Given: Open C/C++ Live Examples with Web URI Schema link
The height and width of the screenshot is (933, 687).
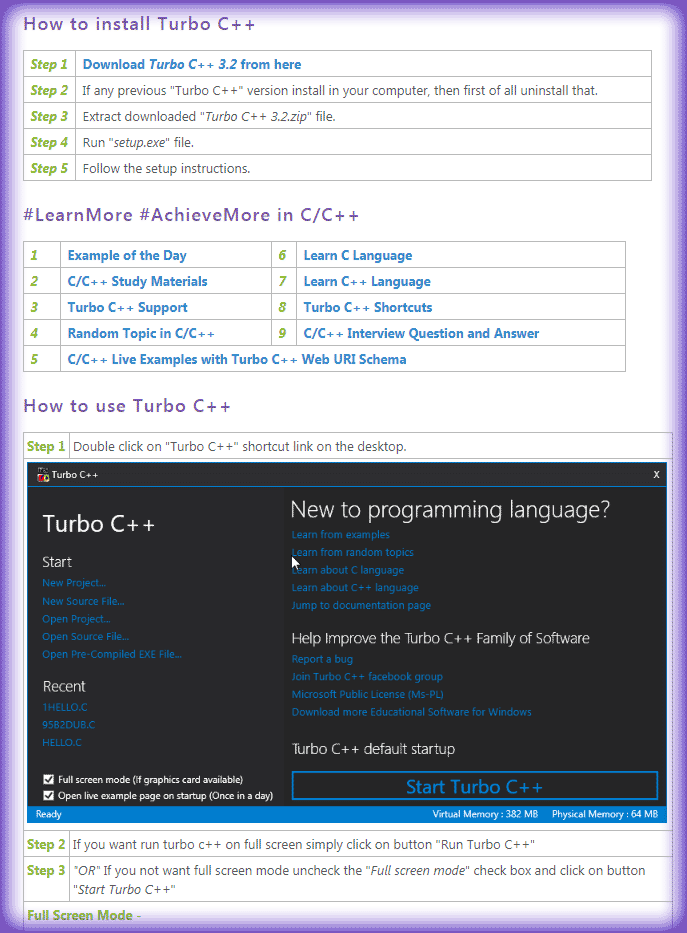Looking at the screenshot, I should click(237, 359).
